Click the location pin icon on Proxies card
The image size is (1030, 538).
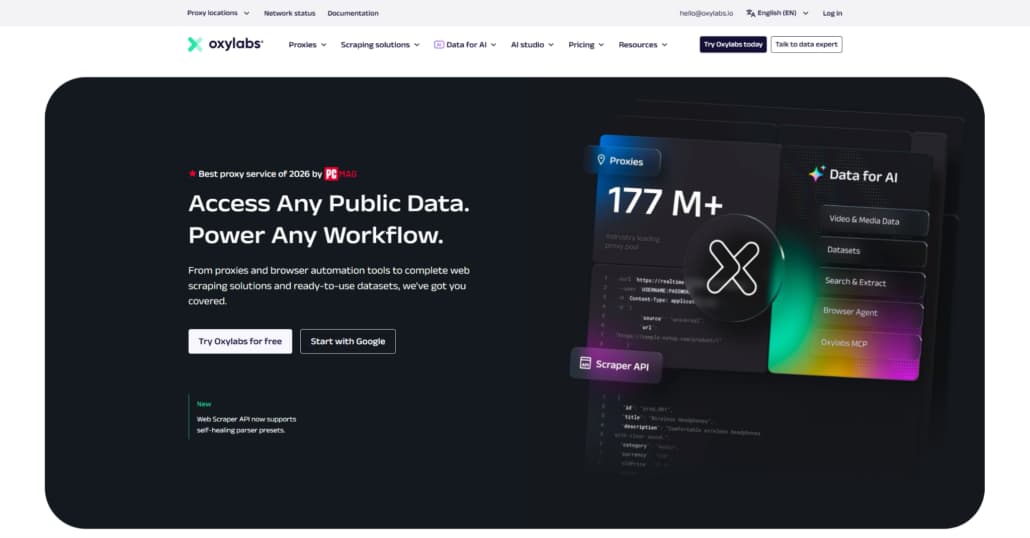click(x=600, y=160)
